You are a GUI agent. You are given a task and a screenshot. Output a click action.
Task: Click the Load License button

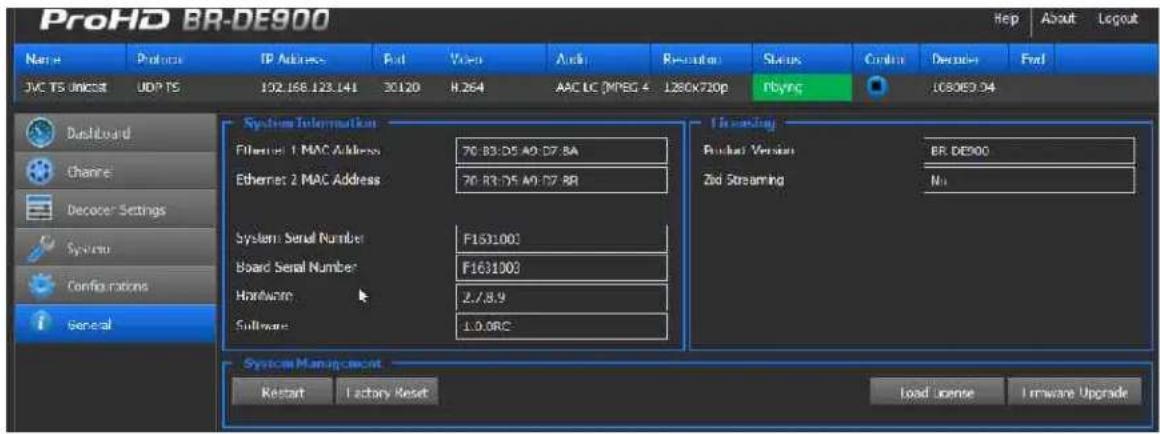tap(936, 392)
